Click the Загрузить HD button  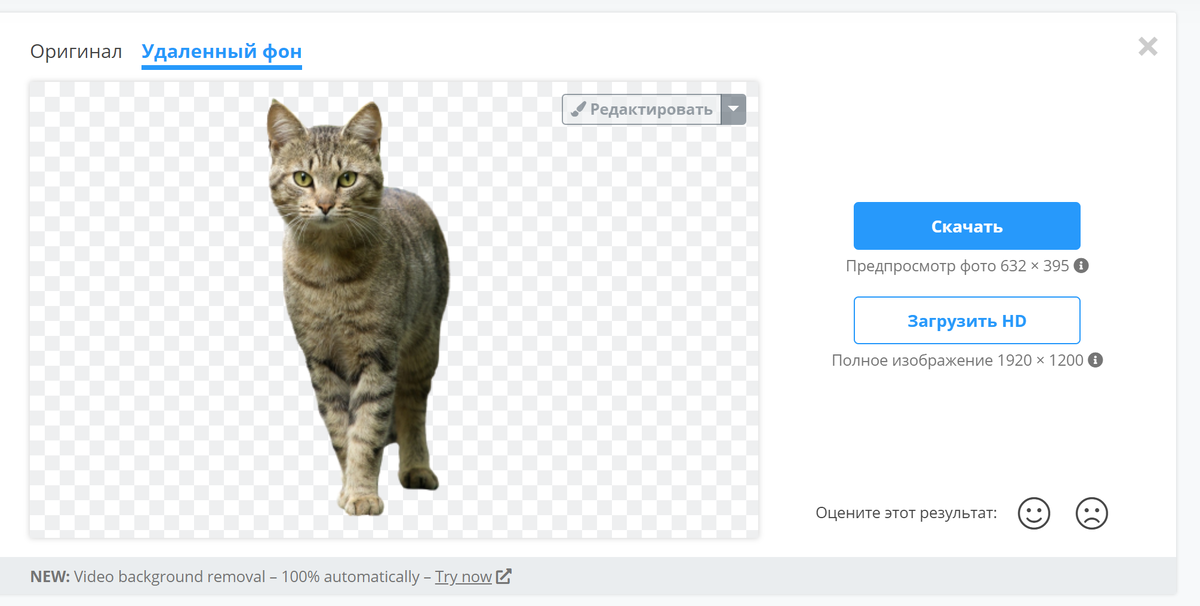pos(967,321)
